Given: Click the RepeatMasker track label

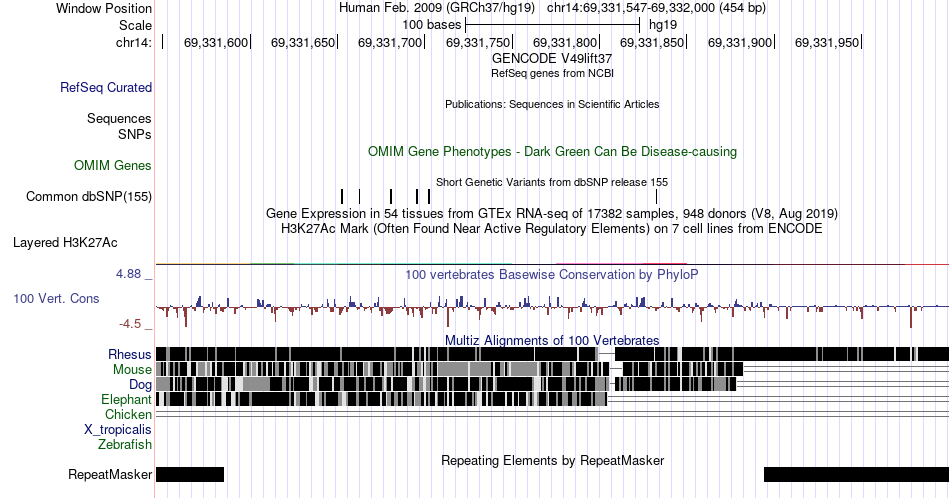Looking at the screenshot, I should click(x=110, y=474).
